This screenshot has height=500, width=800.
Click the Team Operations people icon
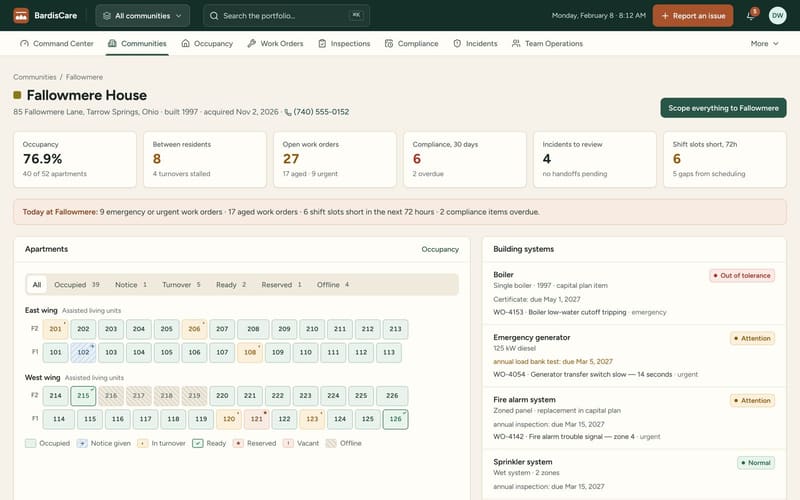[x=516, y=44]
